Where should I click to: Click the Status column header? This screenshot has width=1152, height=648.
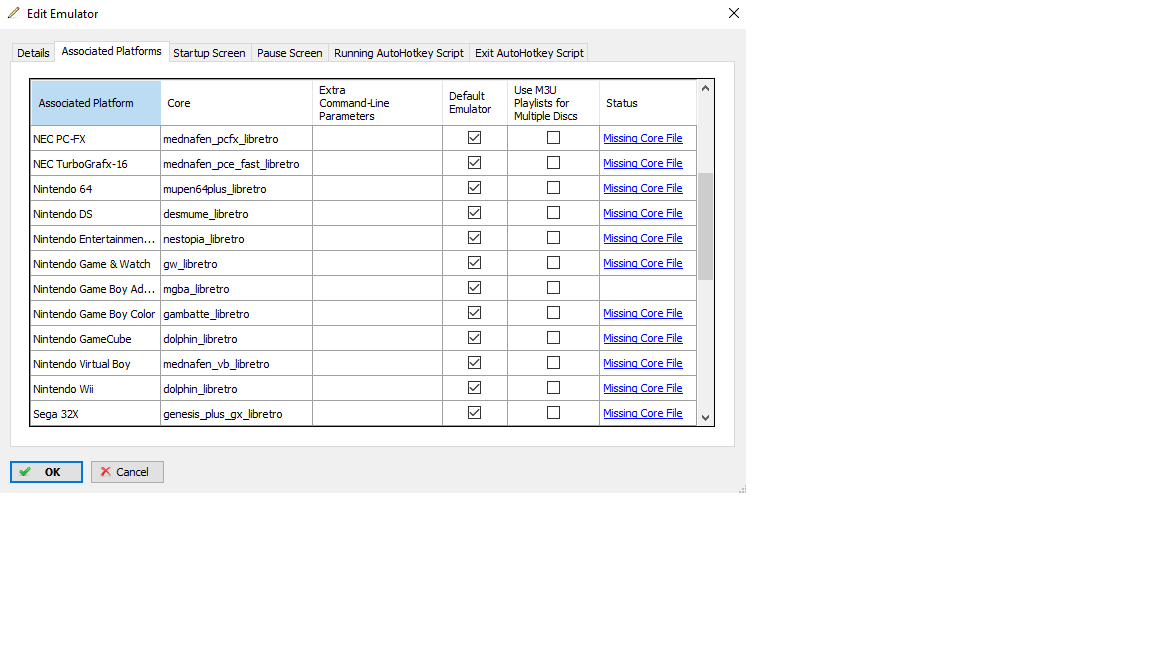pyautogui.click(x=648, y=103)
